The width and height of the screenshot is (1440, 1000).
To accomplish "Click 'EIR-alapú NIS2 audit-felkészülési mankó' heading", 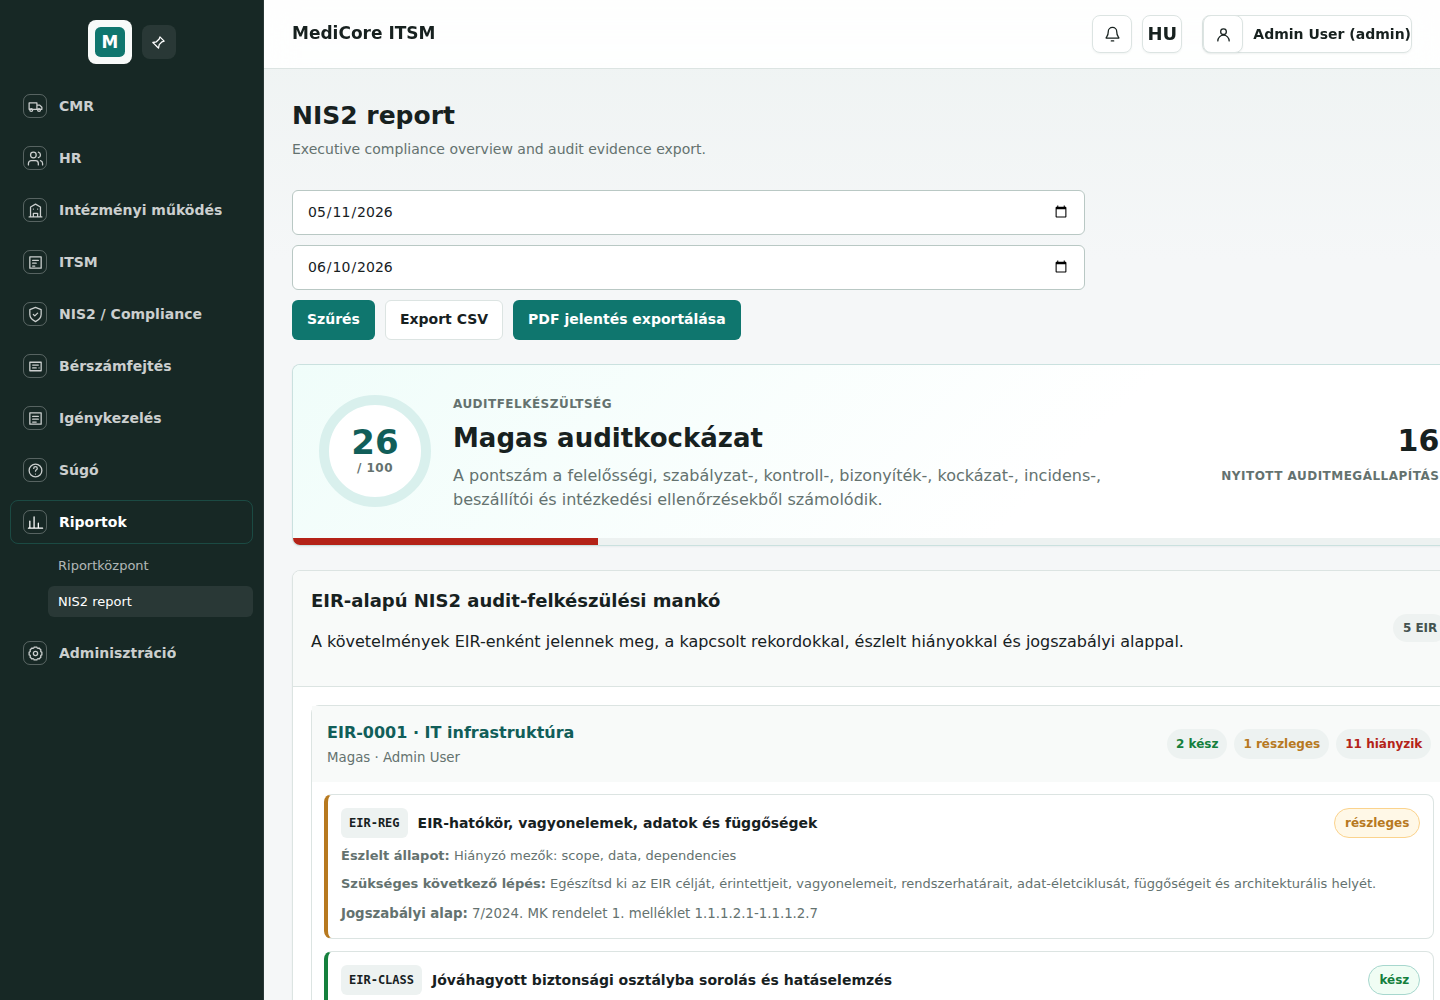I will point(515,601).
